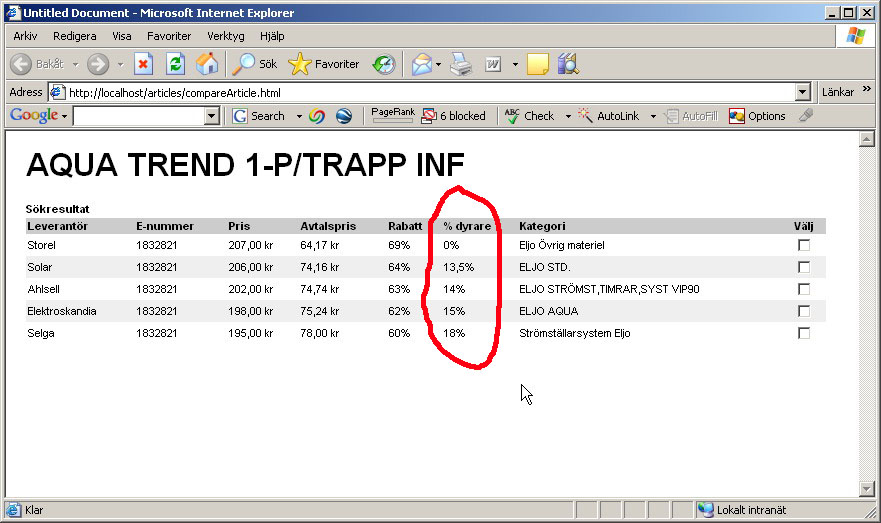The height and width of the screenshot is (523, 881).
Task: Open the Favoriter menu
Action: [x=169, y=36]
